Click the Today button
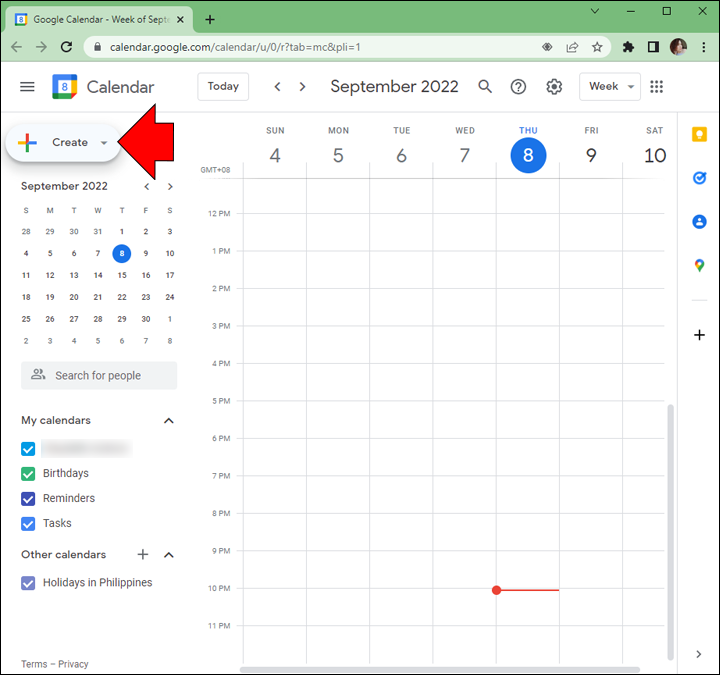 click(223, 86)
